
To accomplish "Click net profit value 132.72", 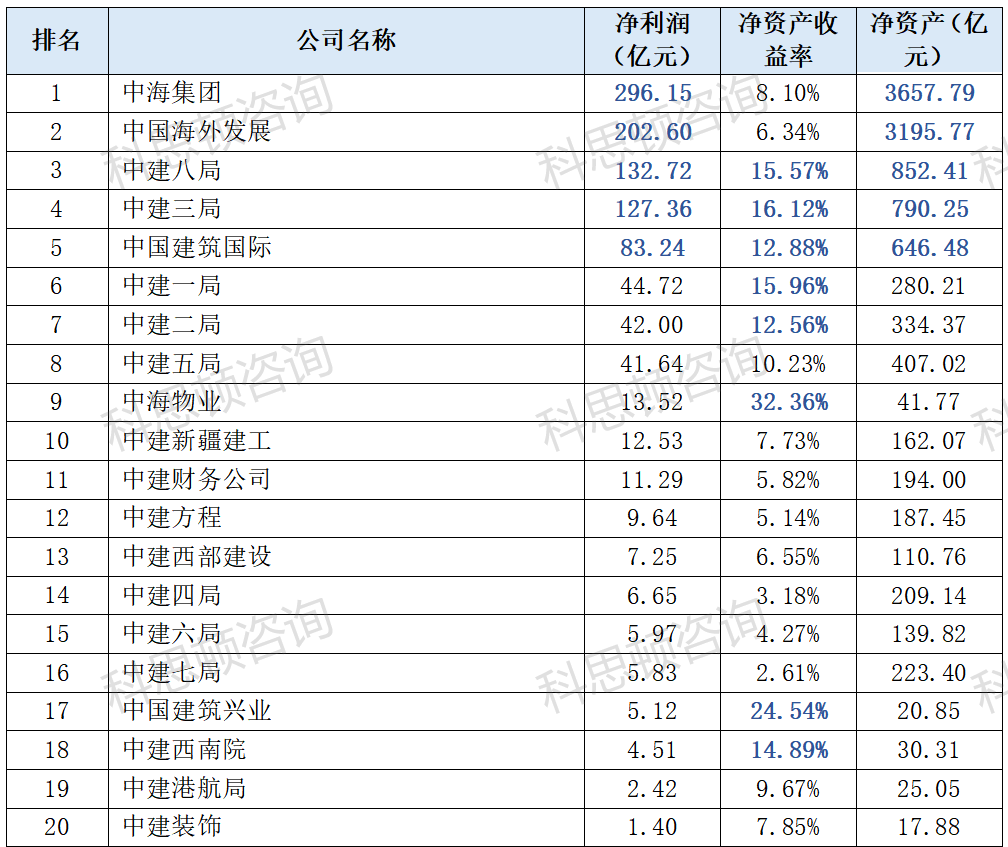I will [x=652, y=171].
